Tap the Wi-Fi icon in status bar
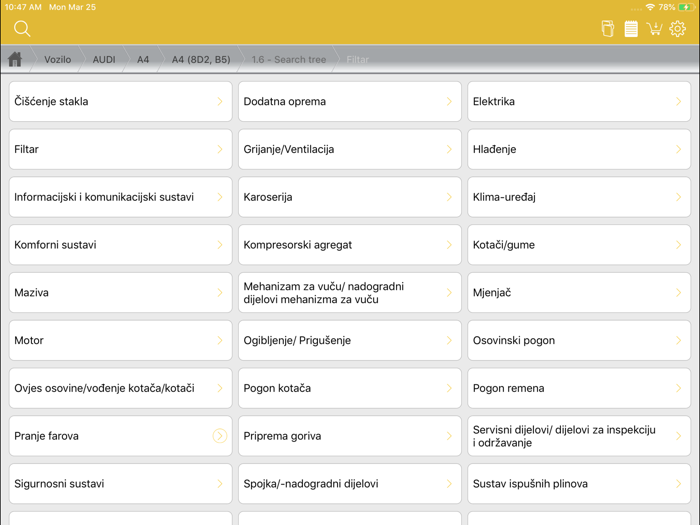Screen dimensions: 700x525 click(x=650, y=7)
